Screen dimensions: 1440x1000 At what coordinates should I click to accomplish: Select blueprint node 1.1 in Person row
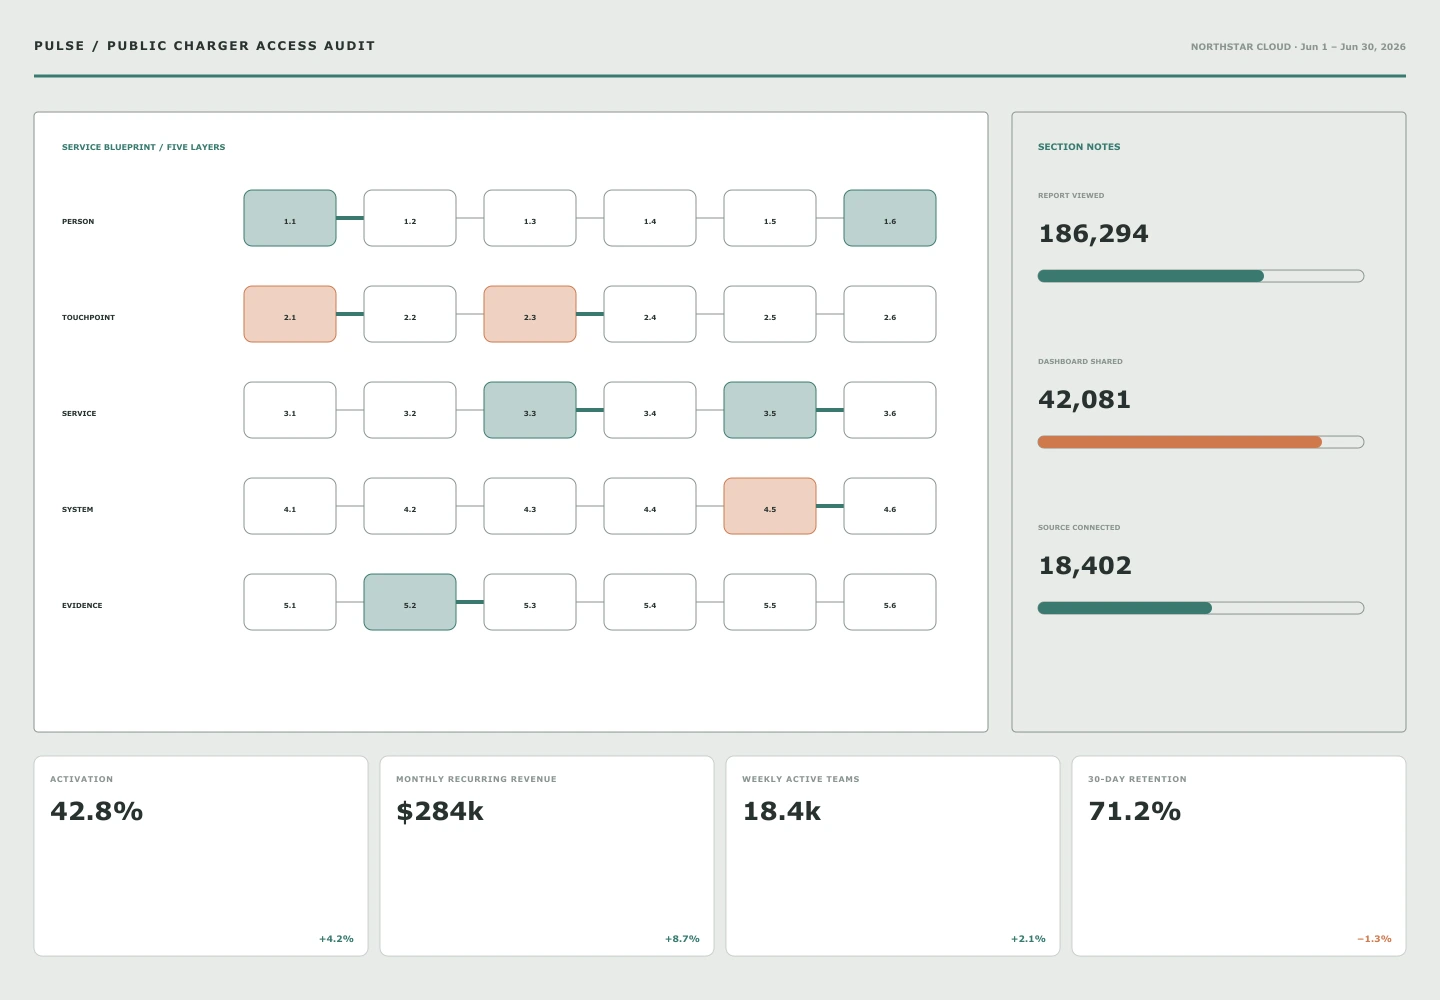point(290,218)
